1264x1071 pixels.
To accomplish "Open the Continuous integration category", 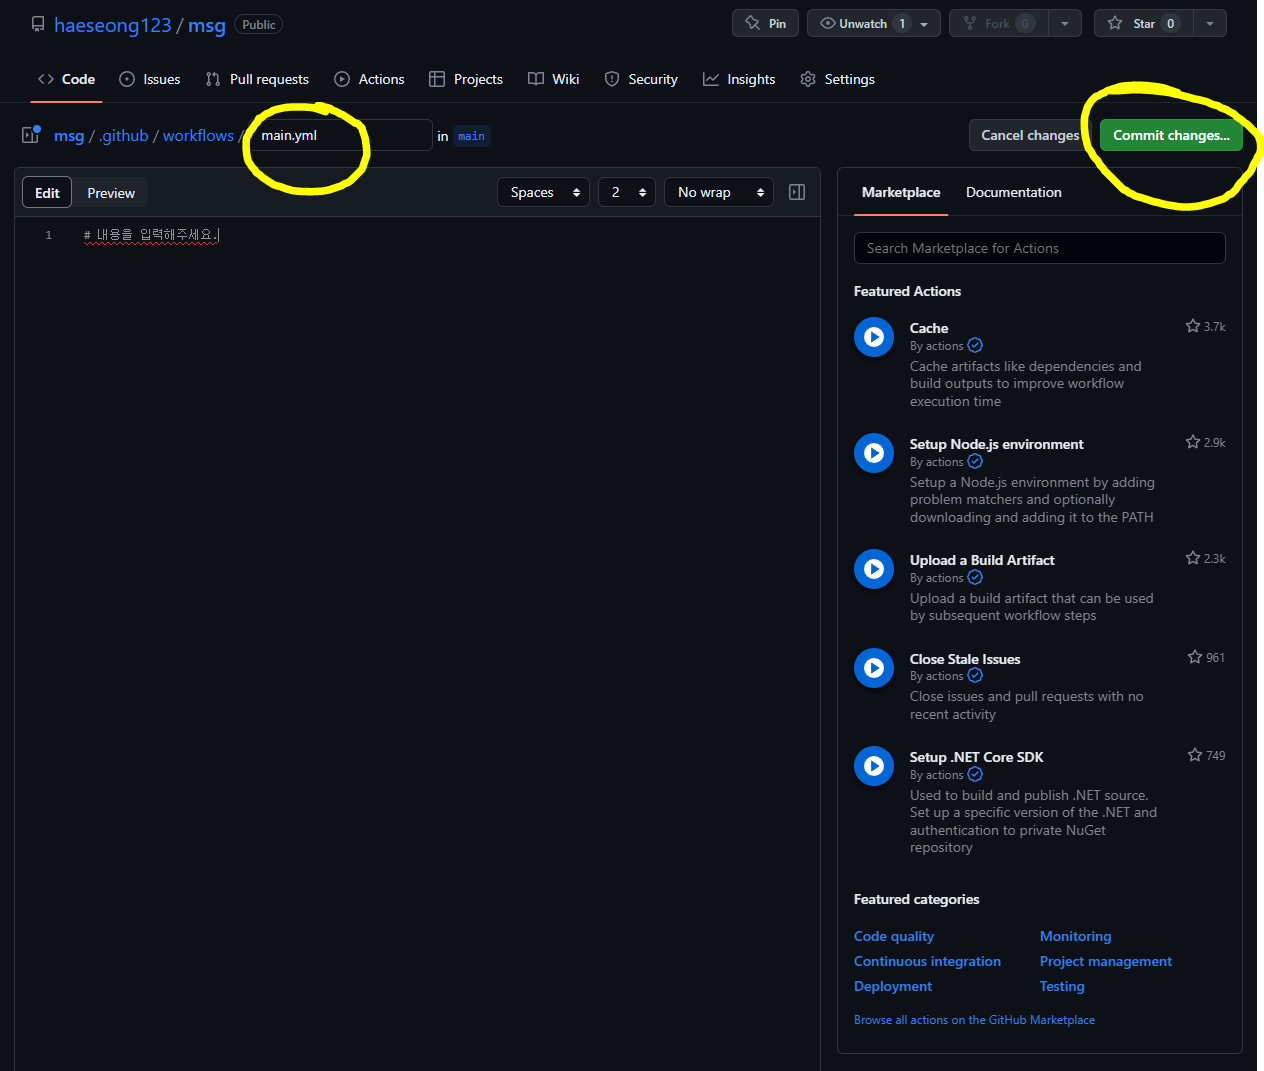I will (927, 961).
